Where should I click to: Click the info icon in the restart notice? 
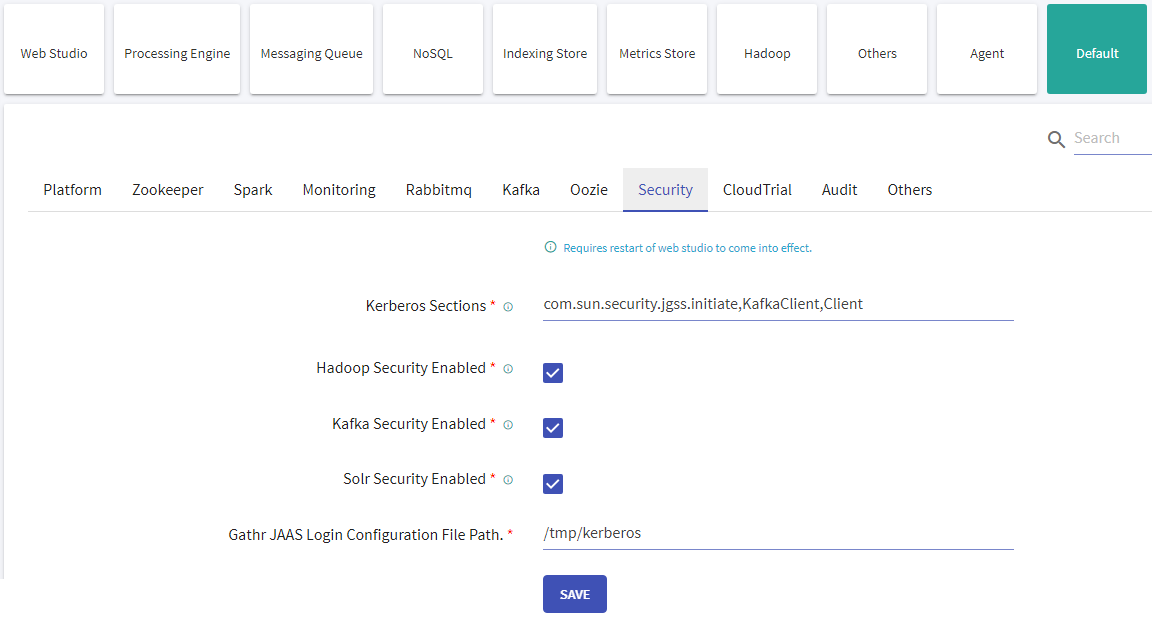click(550, 247)
